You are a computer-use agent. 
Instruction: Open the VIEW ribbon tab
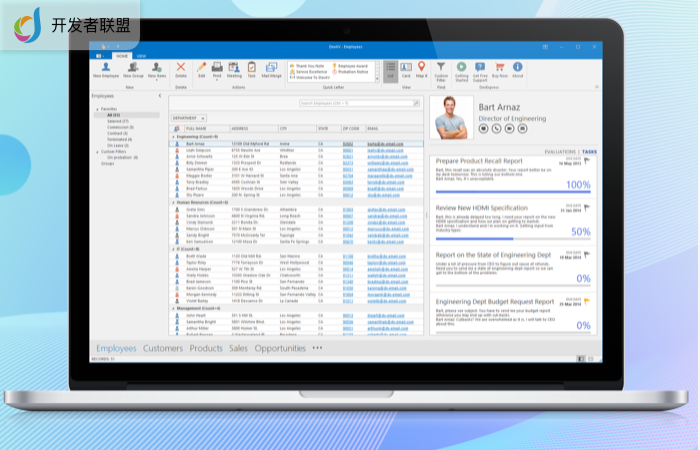coord(142,55)
